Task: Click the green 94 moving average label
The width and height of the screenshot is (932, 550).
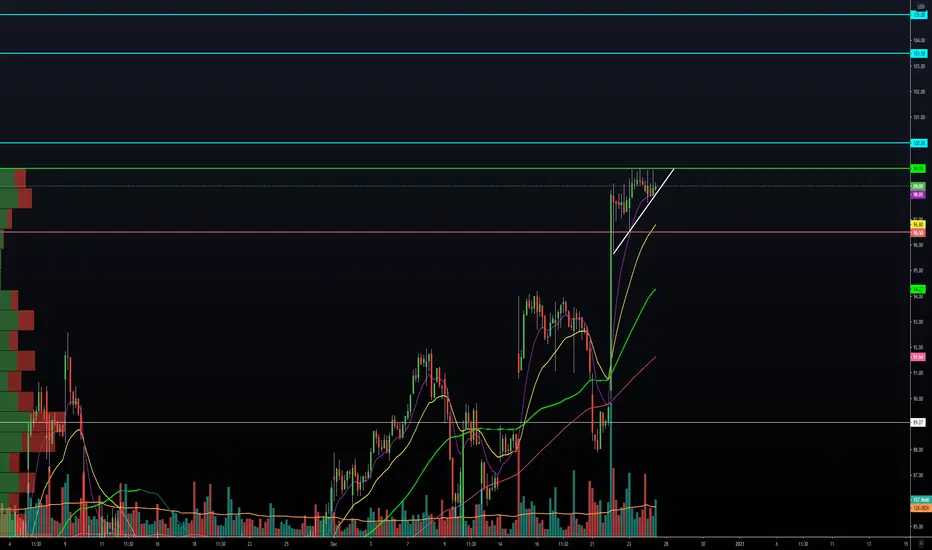Action: 918,289
